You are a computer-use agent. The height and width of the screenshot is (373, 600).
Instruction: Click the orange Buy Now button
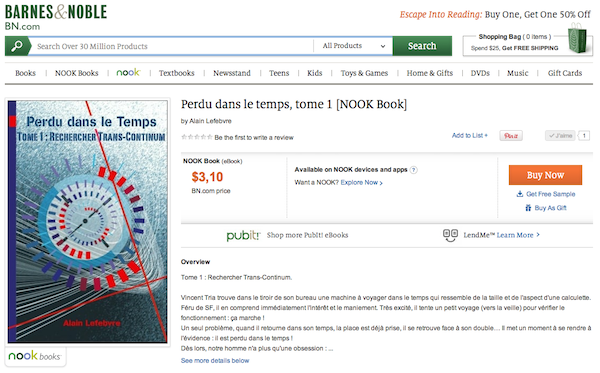click(x=545, y=175)
